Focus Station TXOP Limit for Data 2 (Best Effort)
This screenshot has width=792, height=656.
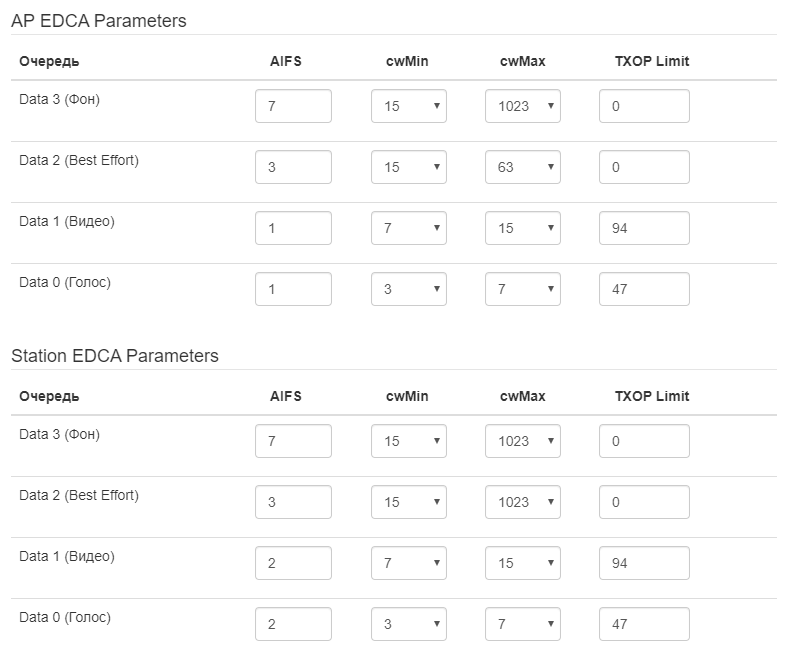click(x=644, y=502)
